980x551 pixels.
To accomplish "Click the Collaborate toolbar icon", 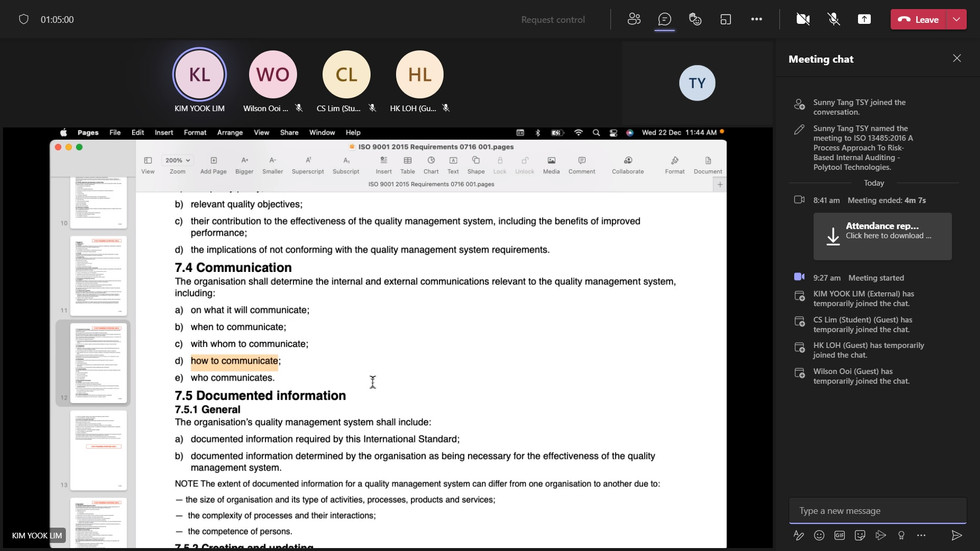I will tap(628, 165).
